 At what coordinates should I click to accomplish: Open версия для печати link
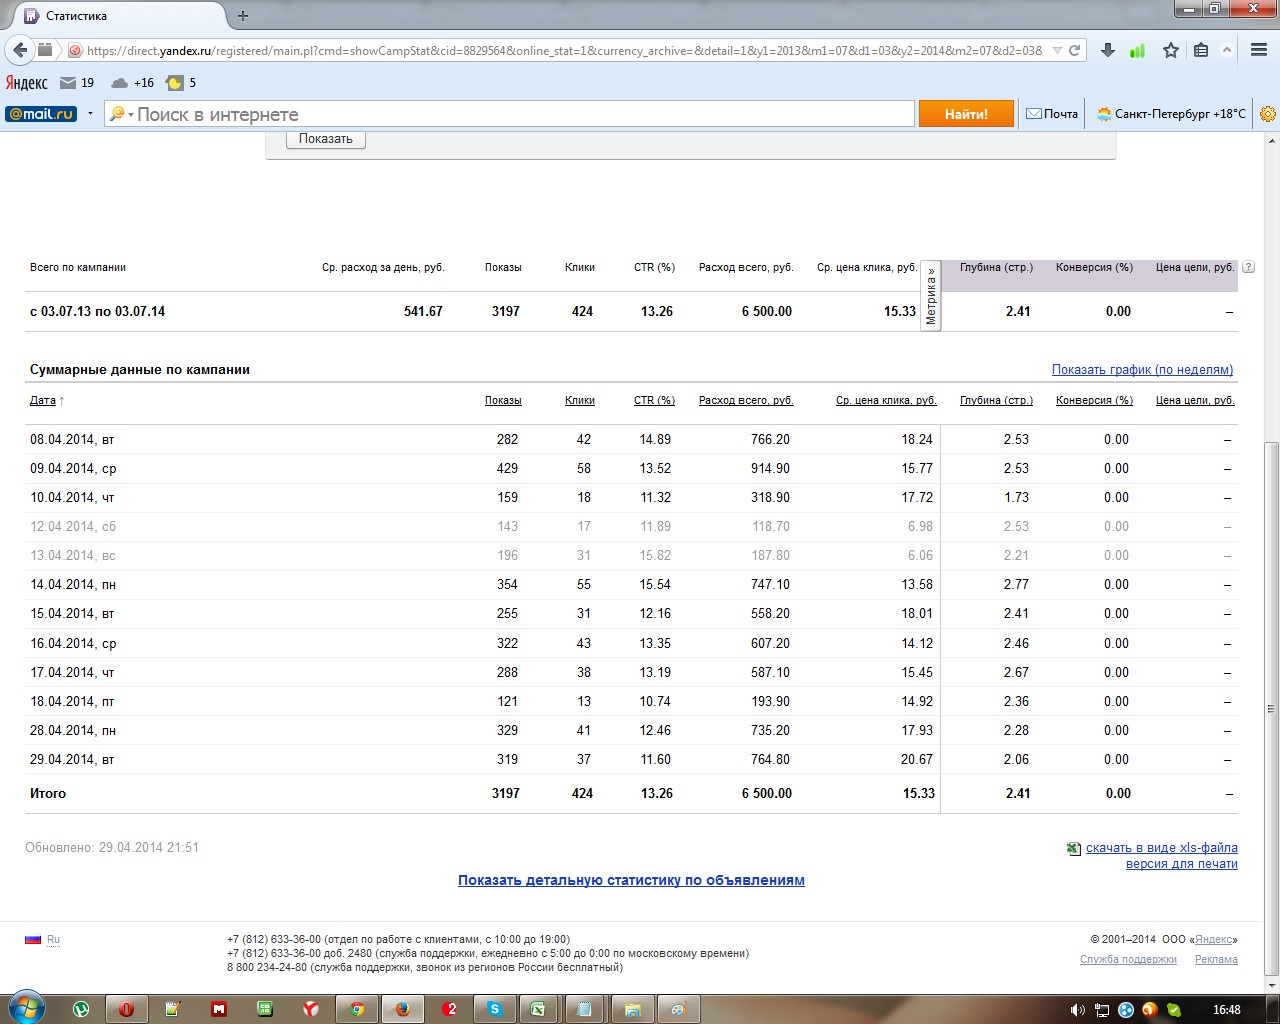click(1182, 864)
